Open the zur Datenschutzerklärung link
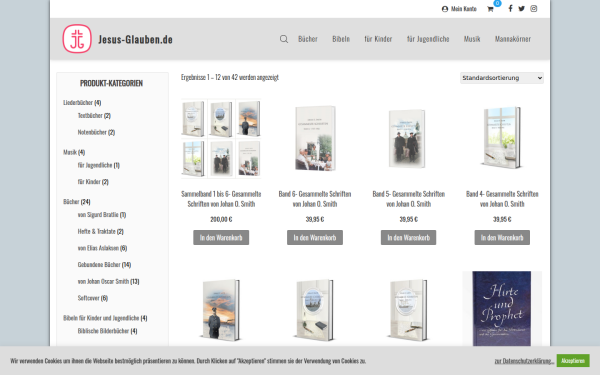The width and height of the screenshot is (600, 375). [524, 361]
